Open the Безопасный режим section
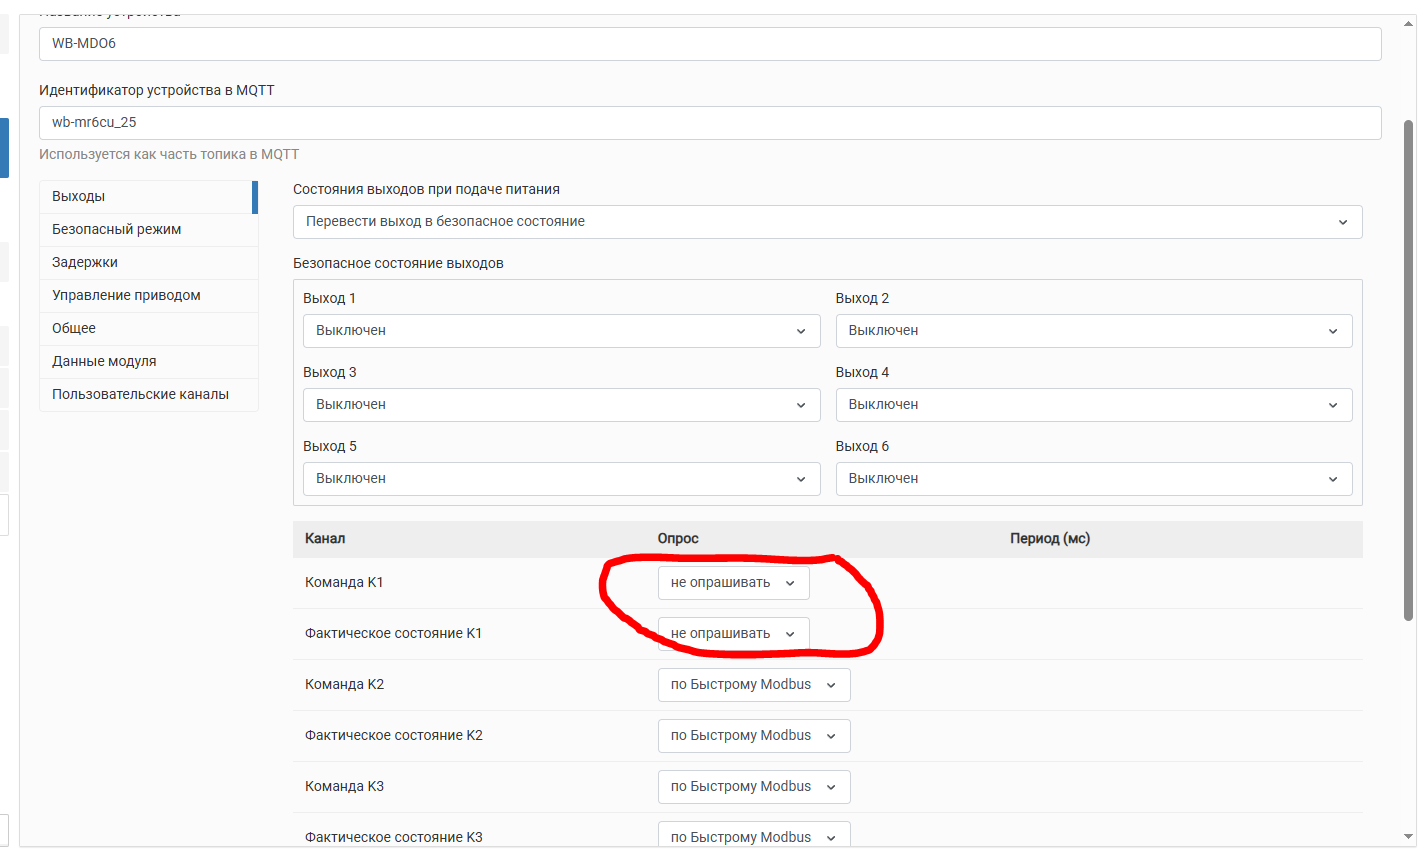 (x=147, y=230)
